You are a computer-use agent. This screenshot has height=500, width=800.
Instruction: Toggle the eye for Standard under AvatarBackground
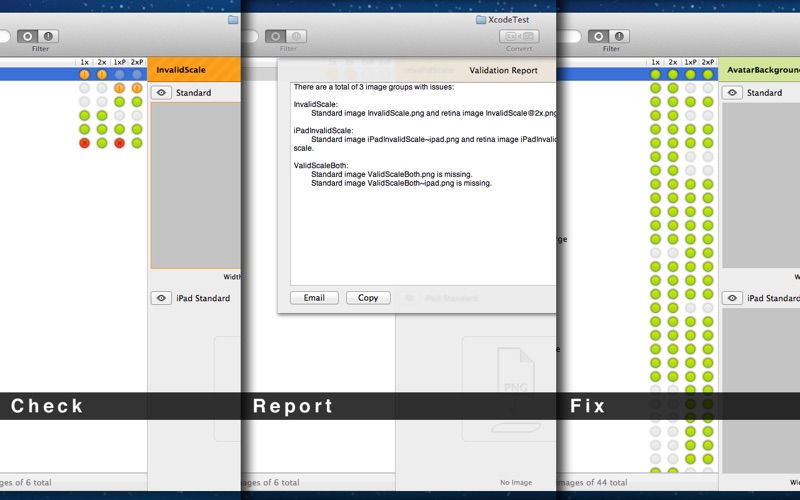[x=732, y=93]
